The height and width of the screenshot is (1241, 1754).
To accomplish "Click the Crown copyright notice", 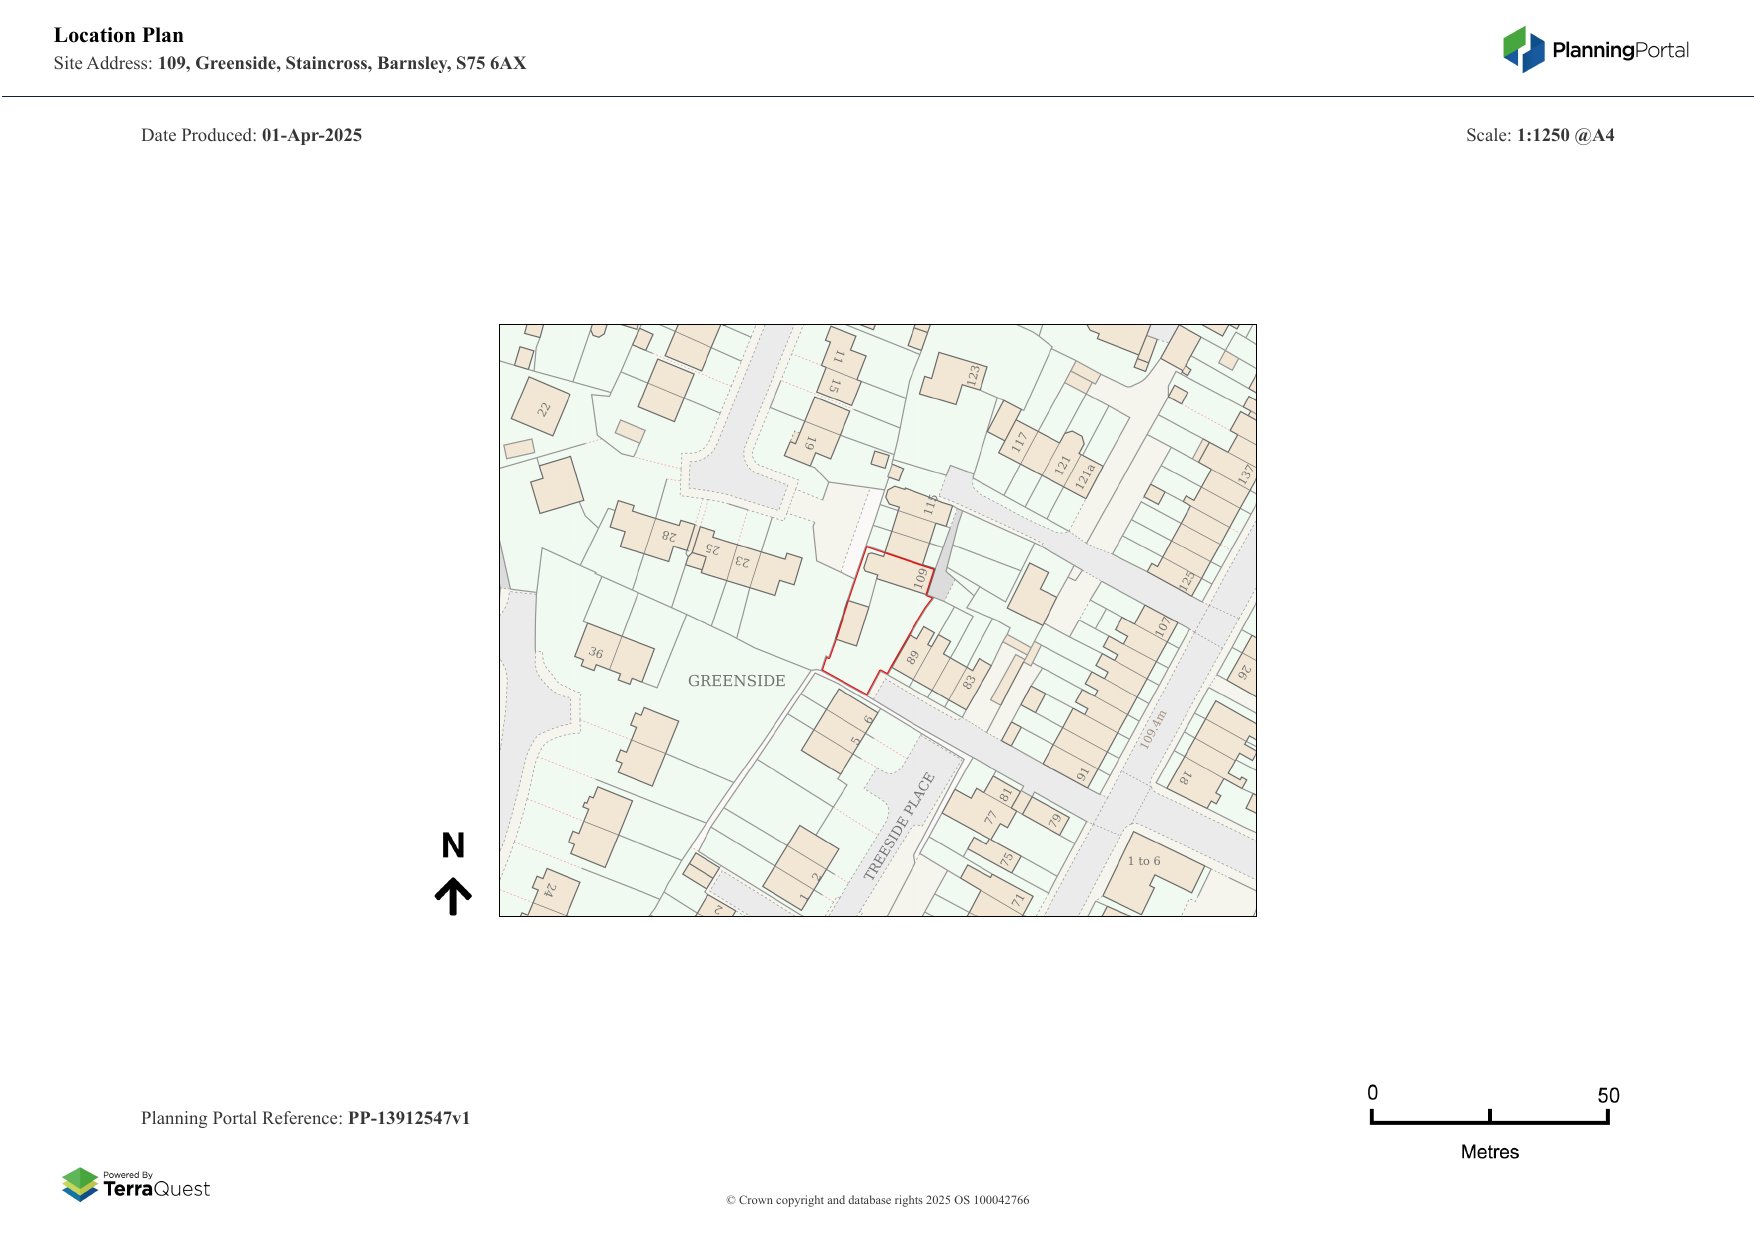I will pos(877,1200).
